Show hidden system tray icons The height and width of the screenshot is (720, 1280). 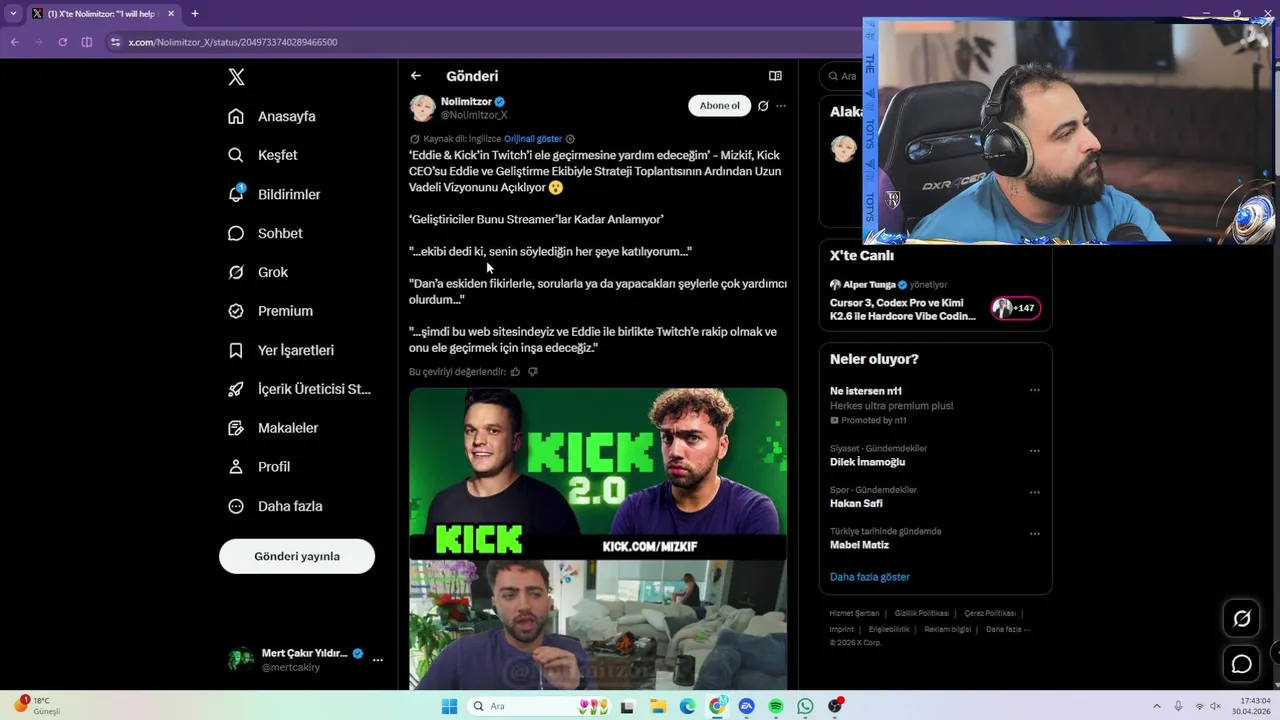point(1157,706)
